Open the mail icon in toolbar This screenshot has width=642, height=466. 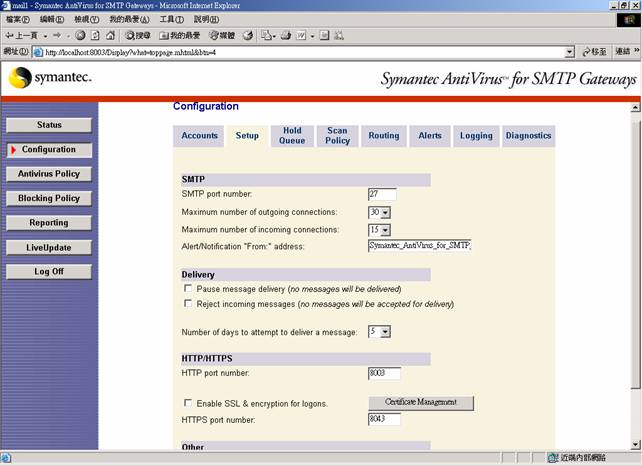pos(266,36)
